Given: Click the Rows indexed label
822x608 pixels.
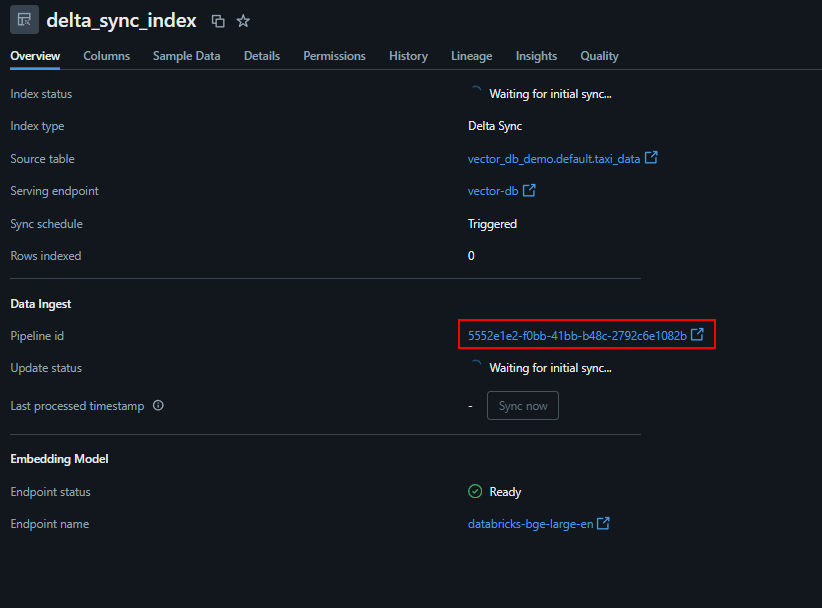Looking at the screenshot, I should (x=46, y=256).
